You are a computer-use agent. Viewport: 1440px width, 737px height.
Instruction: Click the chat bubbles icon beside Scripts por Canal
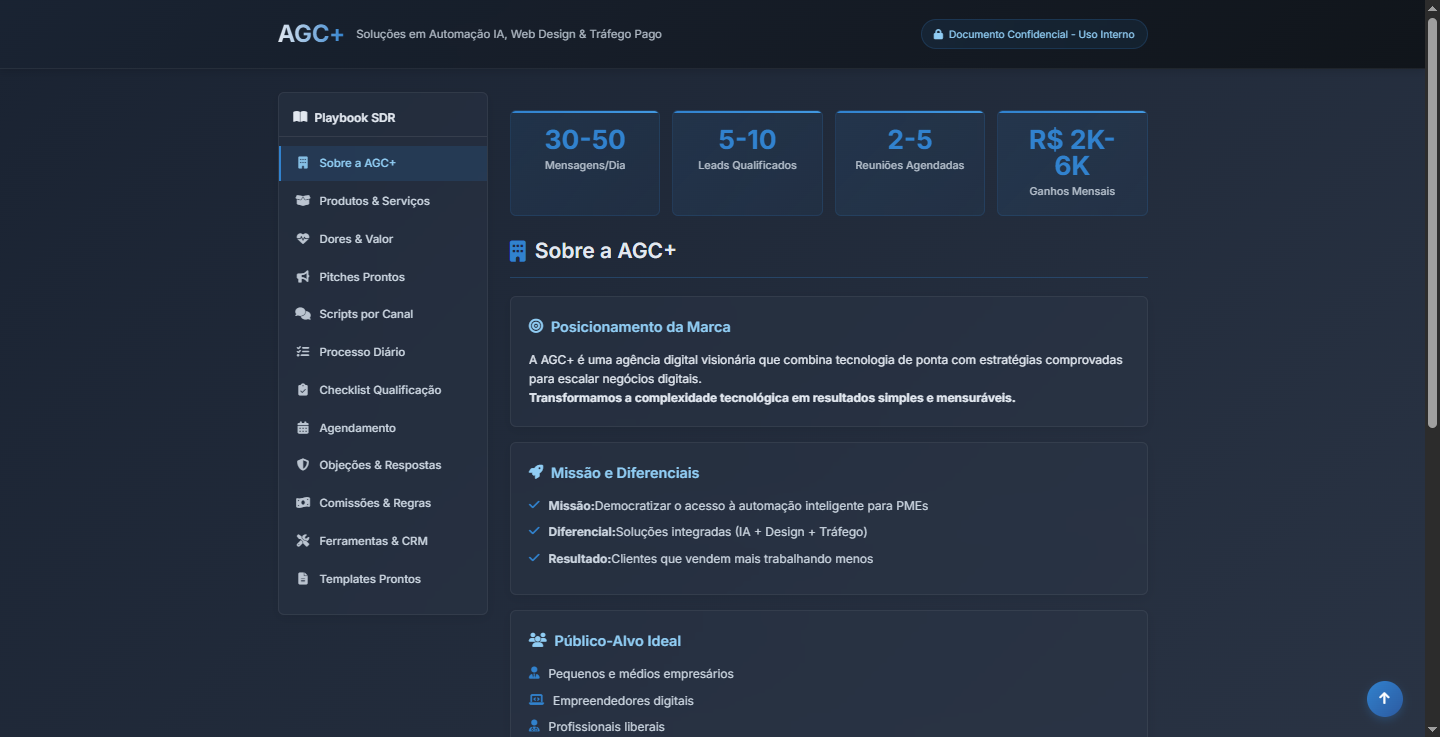click(x=303, y=313)
